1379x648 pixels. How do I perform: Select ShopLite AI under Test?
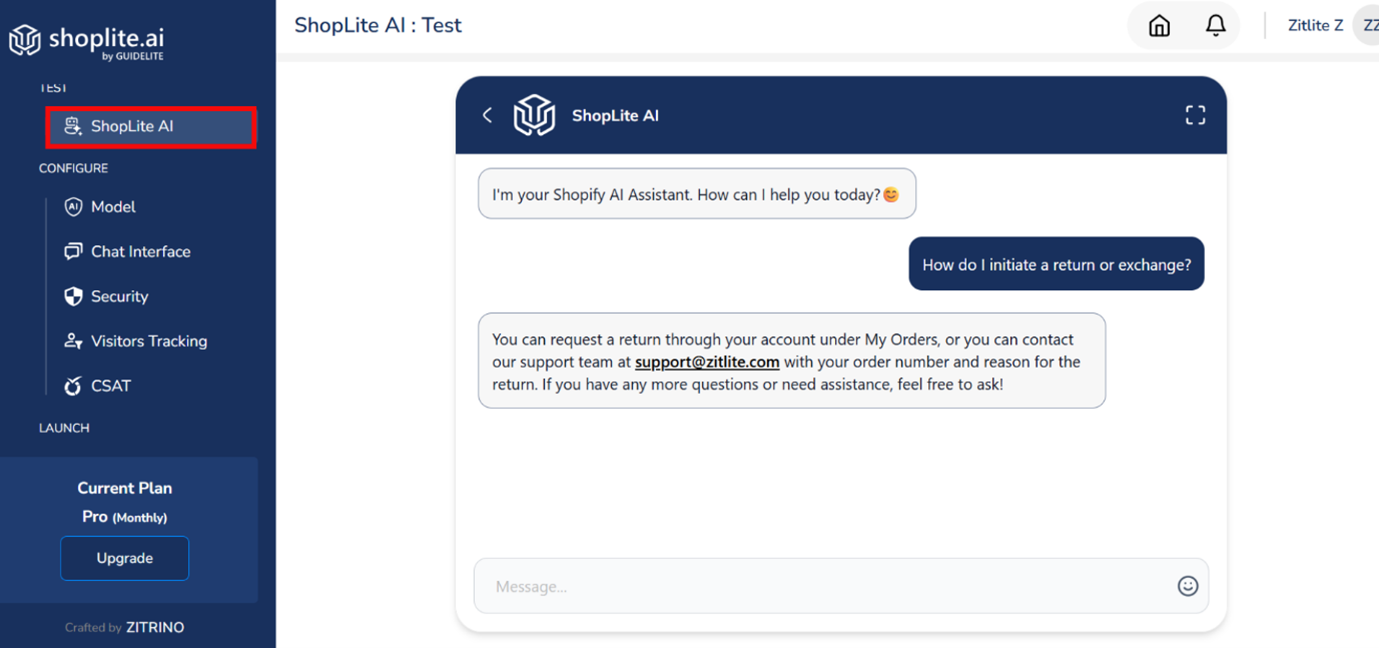pyautogui.click(x=151, y=127)
